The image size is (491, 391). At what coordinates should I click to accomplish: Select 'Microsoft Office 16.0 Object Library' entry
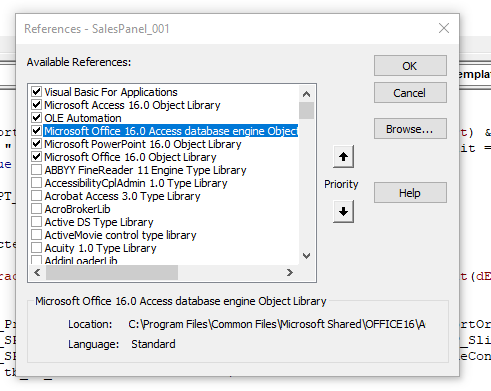[130, 157]
